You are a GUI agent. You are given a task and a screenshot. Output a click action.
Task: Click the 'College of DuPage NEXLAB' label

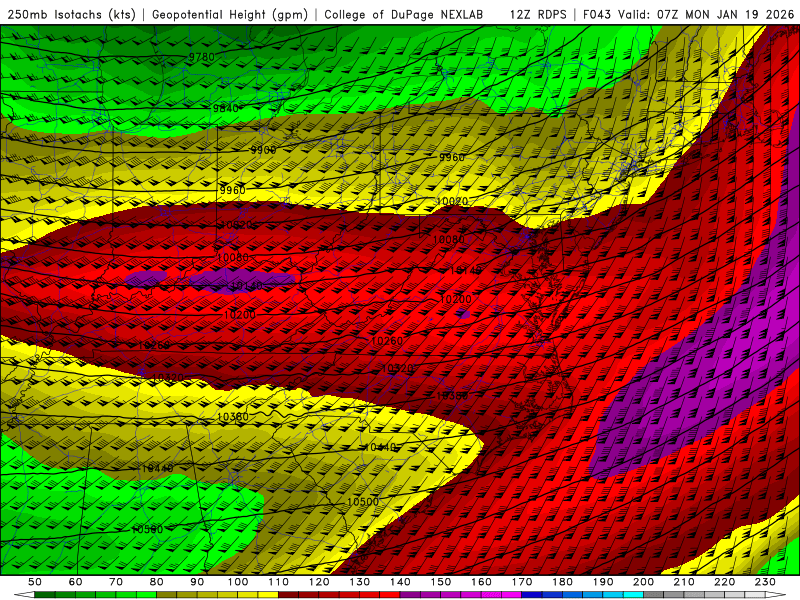[404, 15]
